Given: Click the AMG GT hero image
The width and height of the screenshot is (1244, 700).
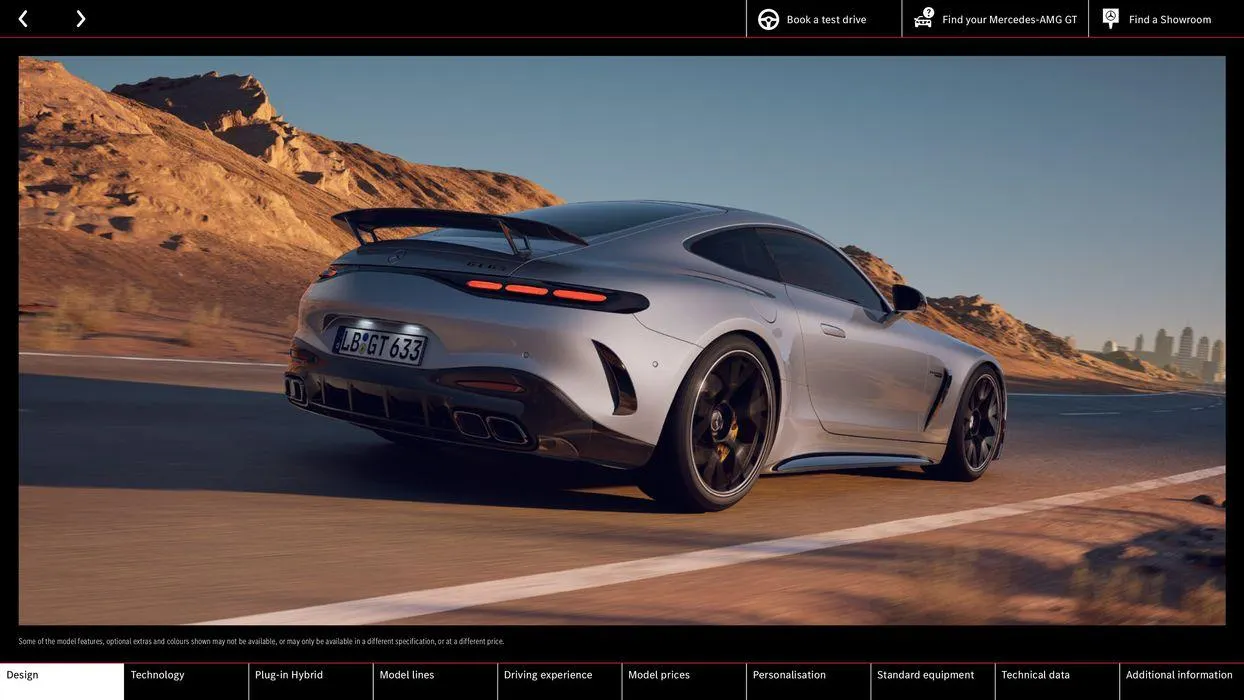Looking at the screenshot, I should coord(622,340).
